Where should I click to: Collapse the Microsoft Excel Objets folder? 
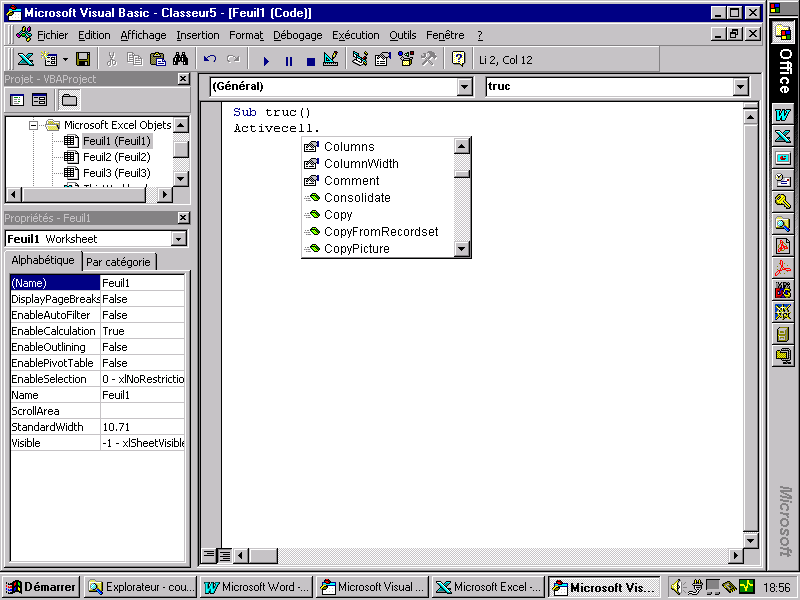(x=34, y=125)
